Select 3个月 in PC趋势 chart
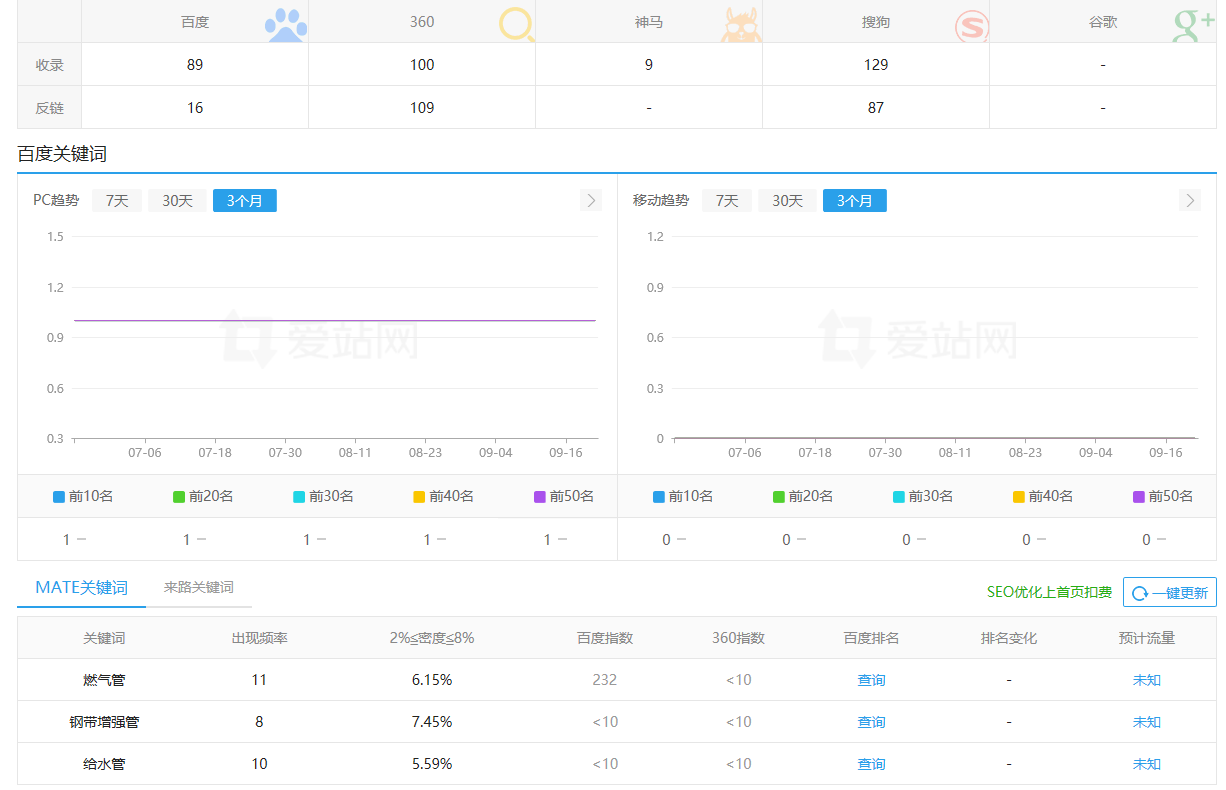The image size is (1226, 790). pyautogui.click(x=245, y=200)
